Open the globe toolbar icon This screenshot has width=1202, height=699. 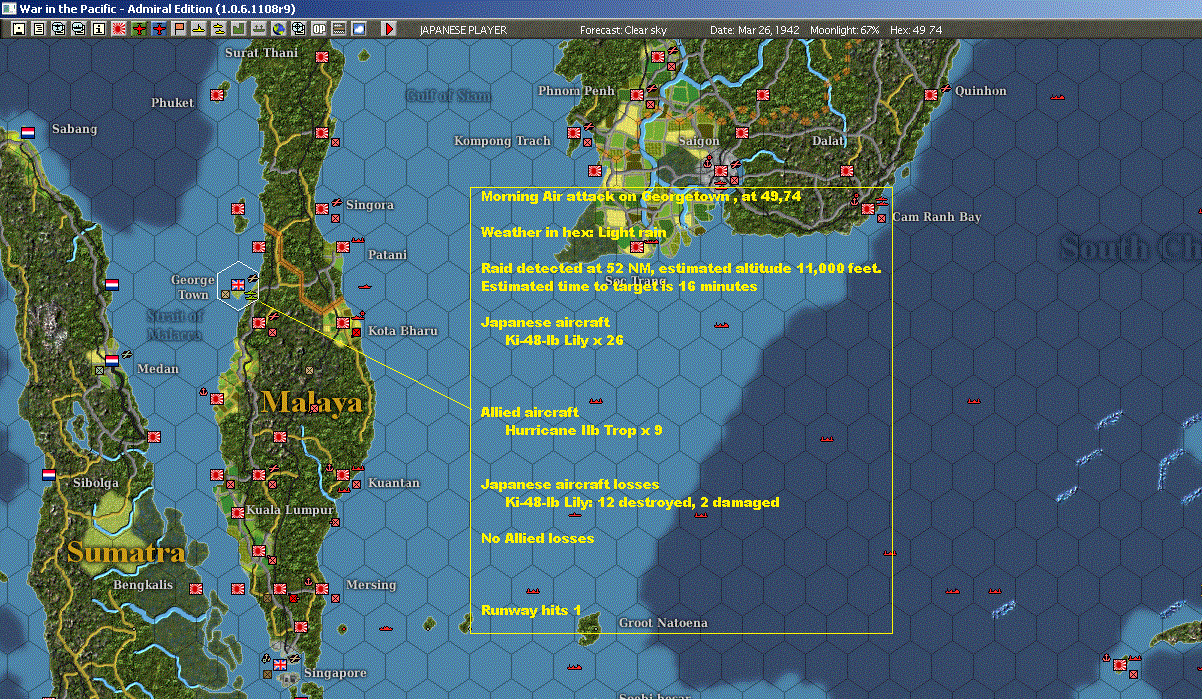[279, 29]
